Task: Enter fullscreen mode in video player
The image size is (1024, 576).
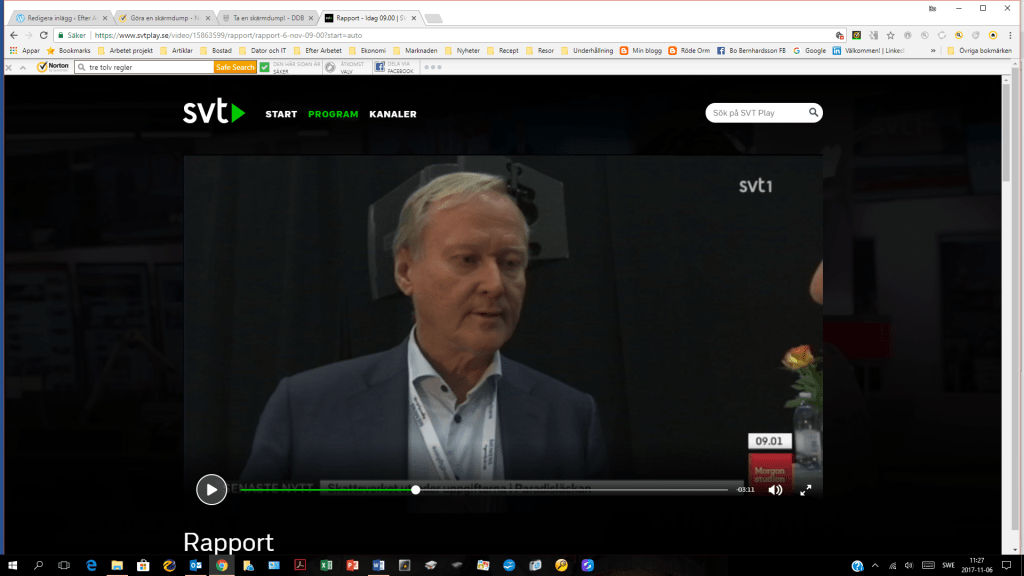Action: 805,490
